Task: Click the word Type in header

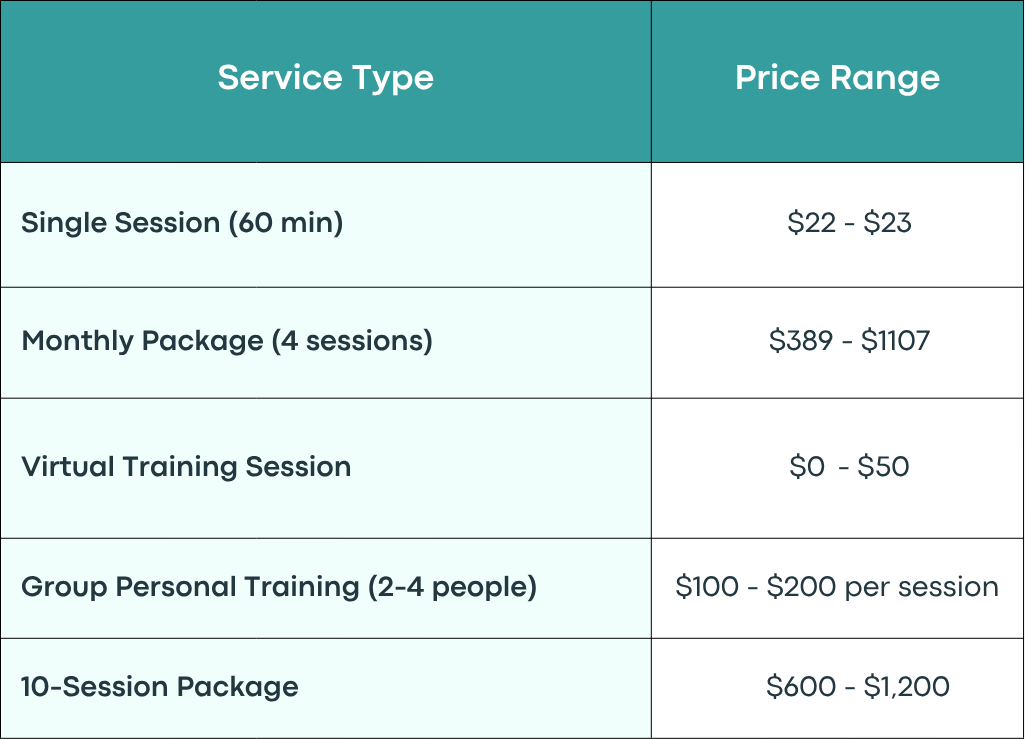Action: coord(393,80)
